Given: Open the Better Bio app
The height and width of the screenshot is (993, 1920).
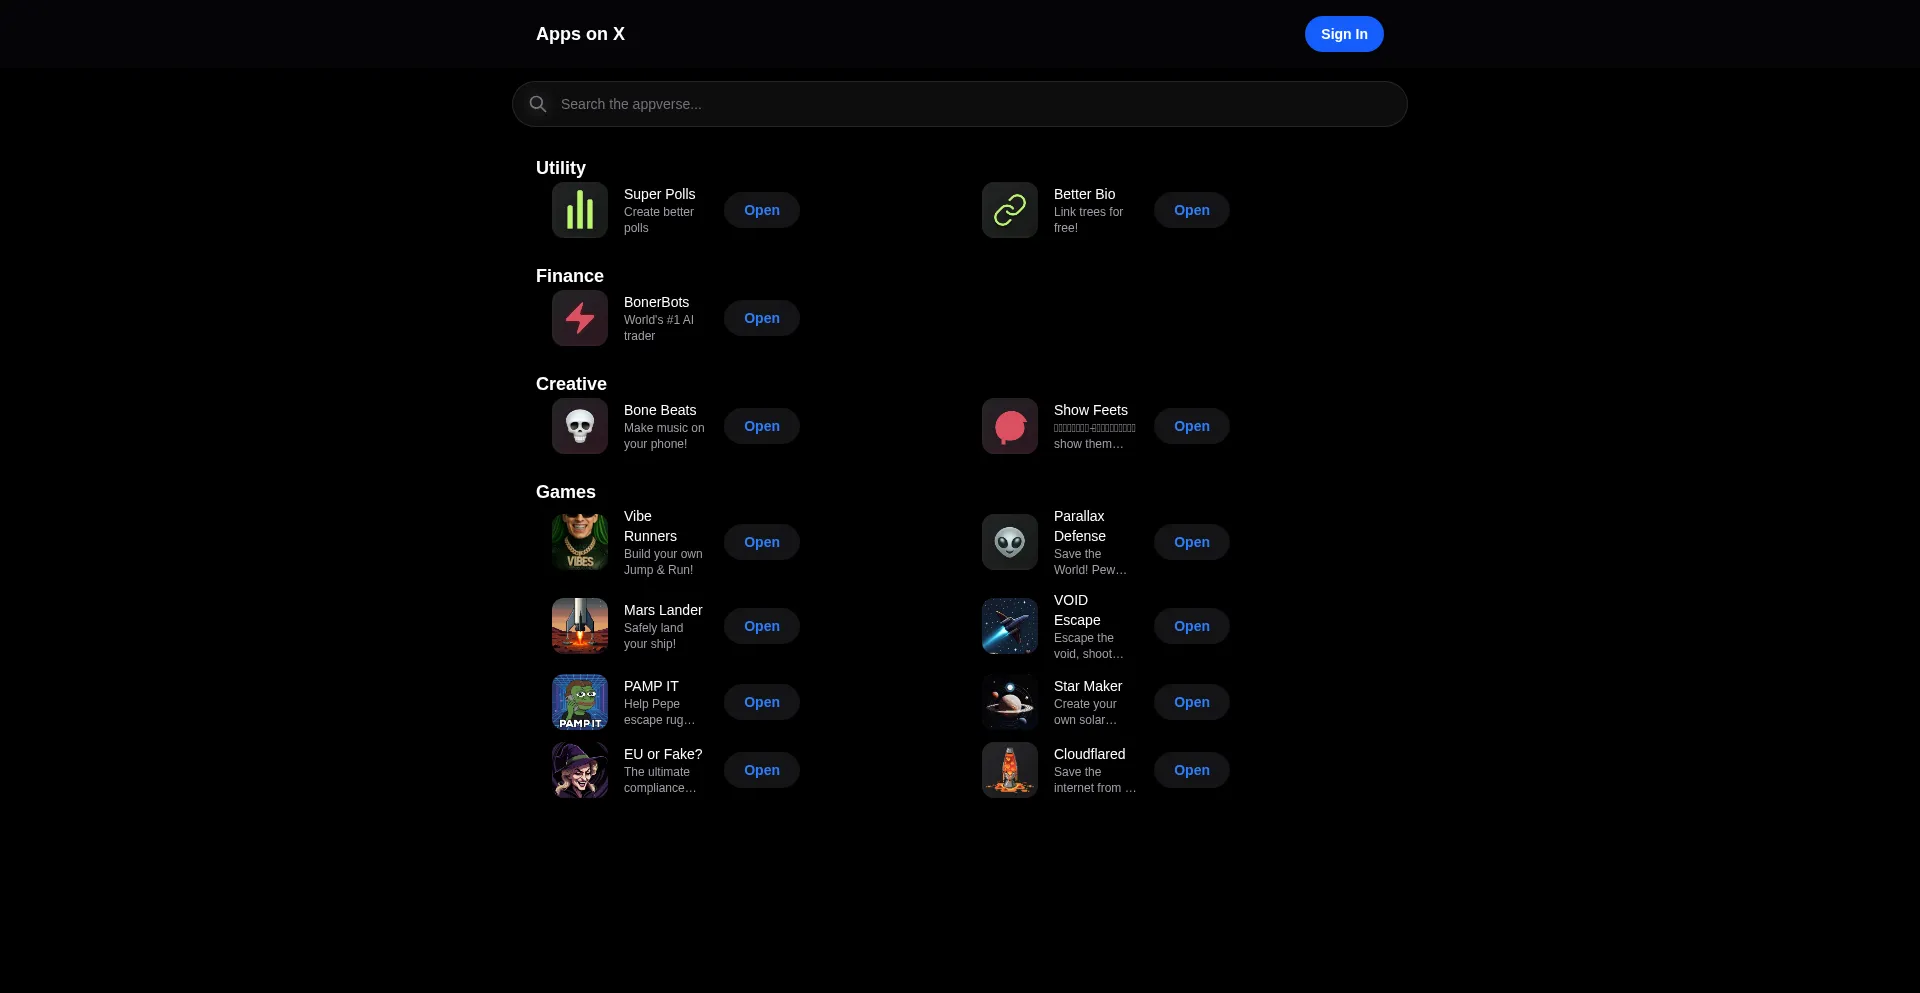Looking at the screenshot, I should pos(1192,210).
